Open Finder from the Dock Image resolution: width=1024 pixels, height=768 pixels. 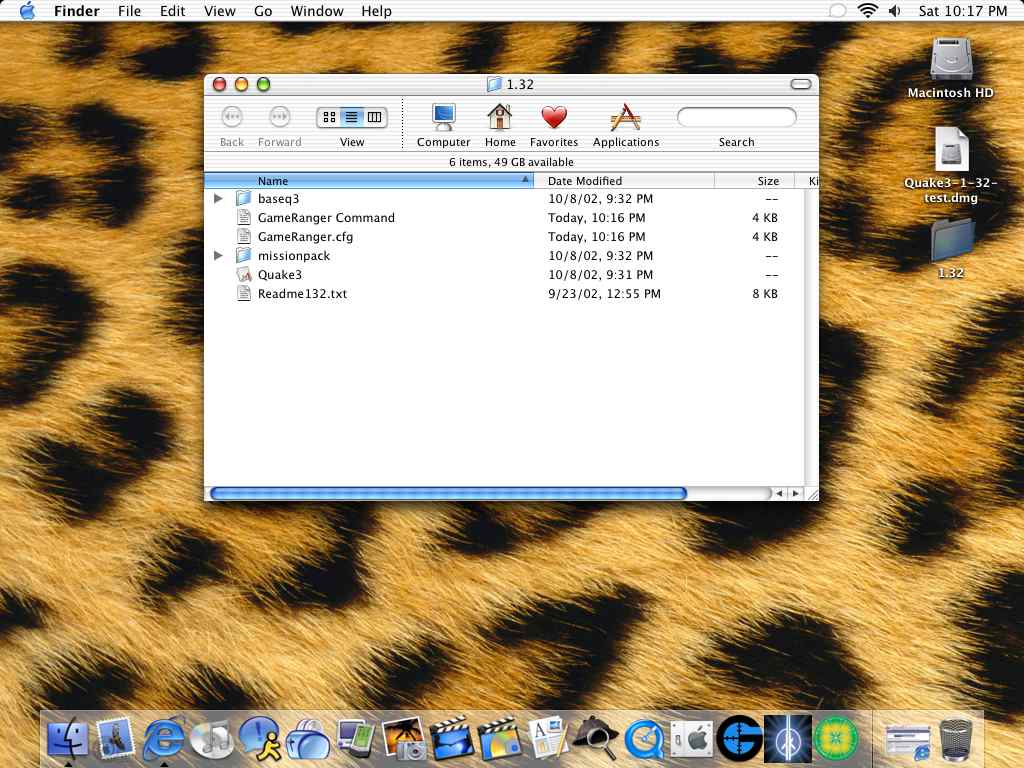[68, 739]
